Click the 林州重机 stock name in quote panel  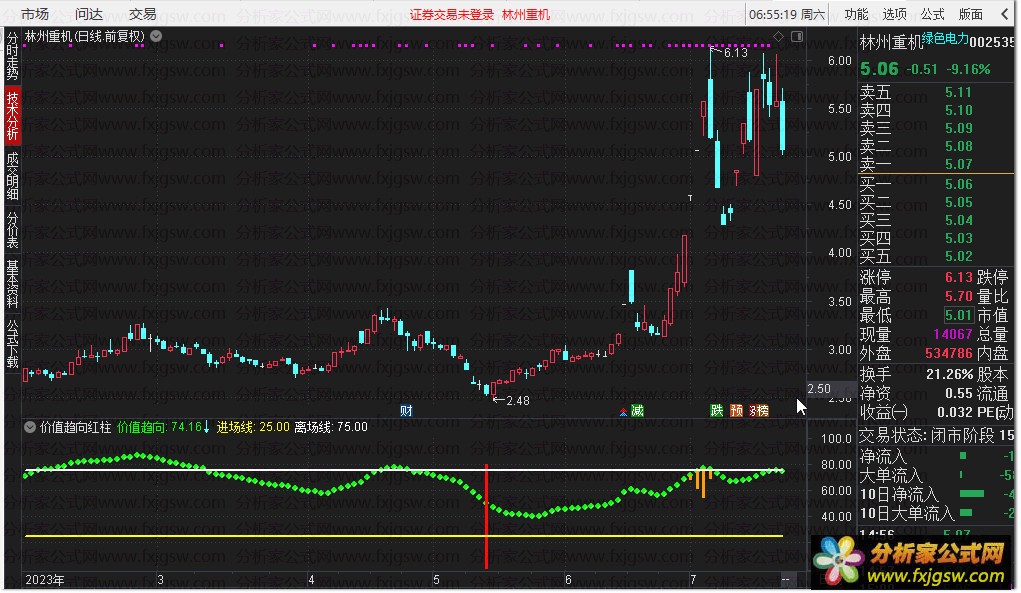(x=891, y=43)
